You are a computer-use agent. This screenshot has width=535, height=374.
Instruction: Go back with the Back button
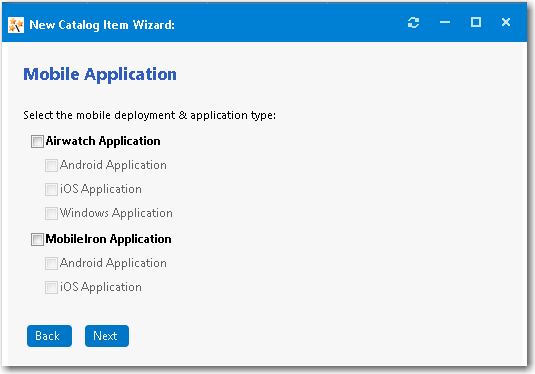(49, 336)
